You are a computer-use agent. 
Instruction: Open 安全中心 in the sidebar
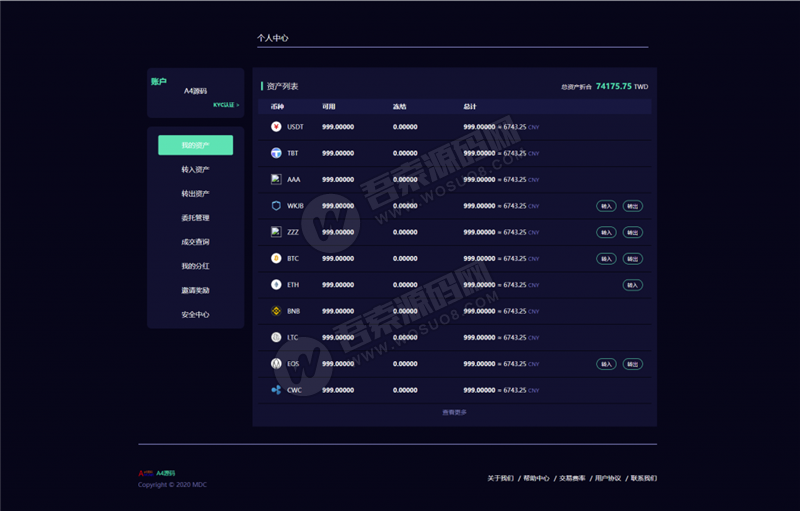tap(195, 315)
